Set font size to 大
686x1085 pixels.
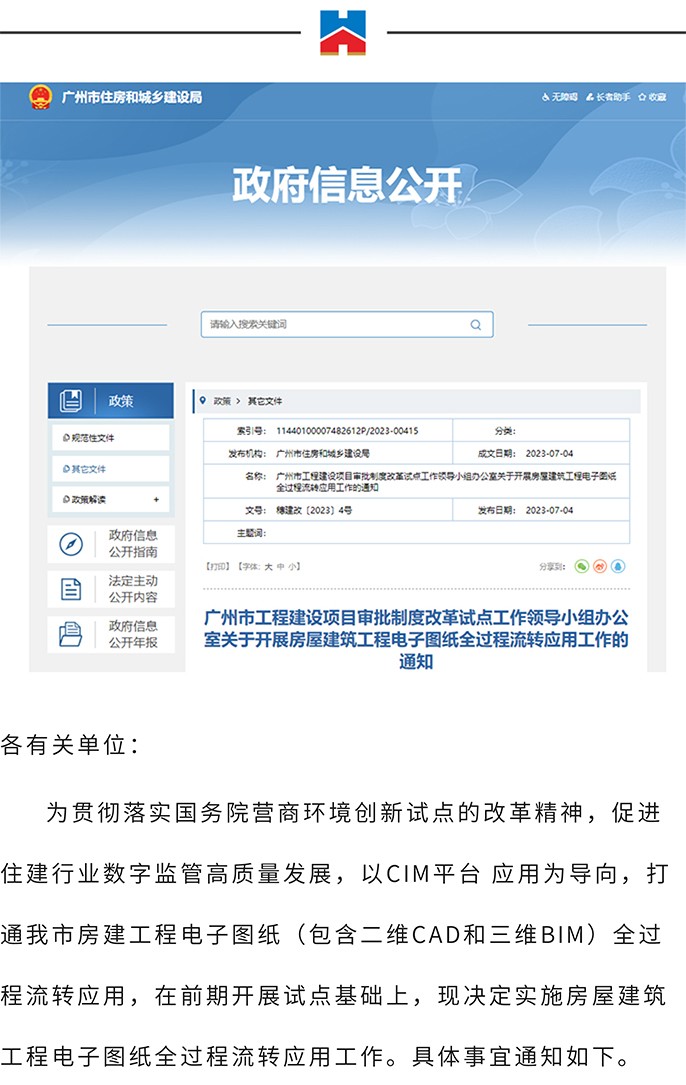[x=268, y=566]
